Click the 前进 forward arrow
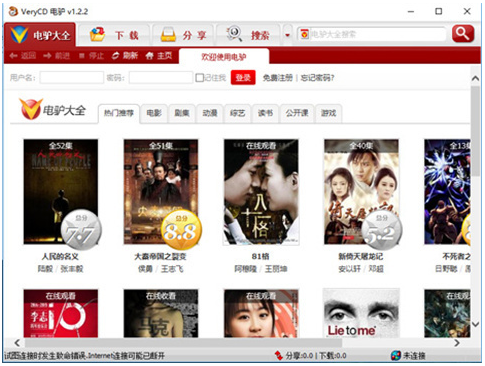 pos(47,56)
